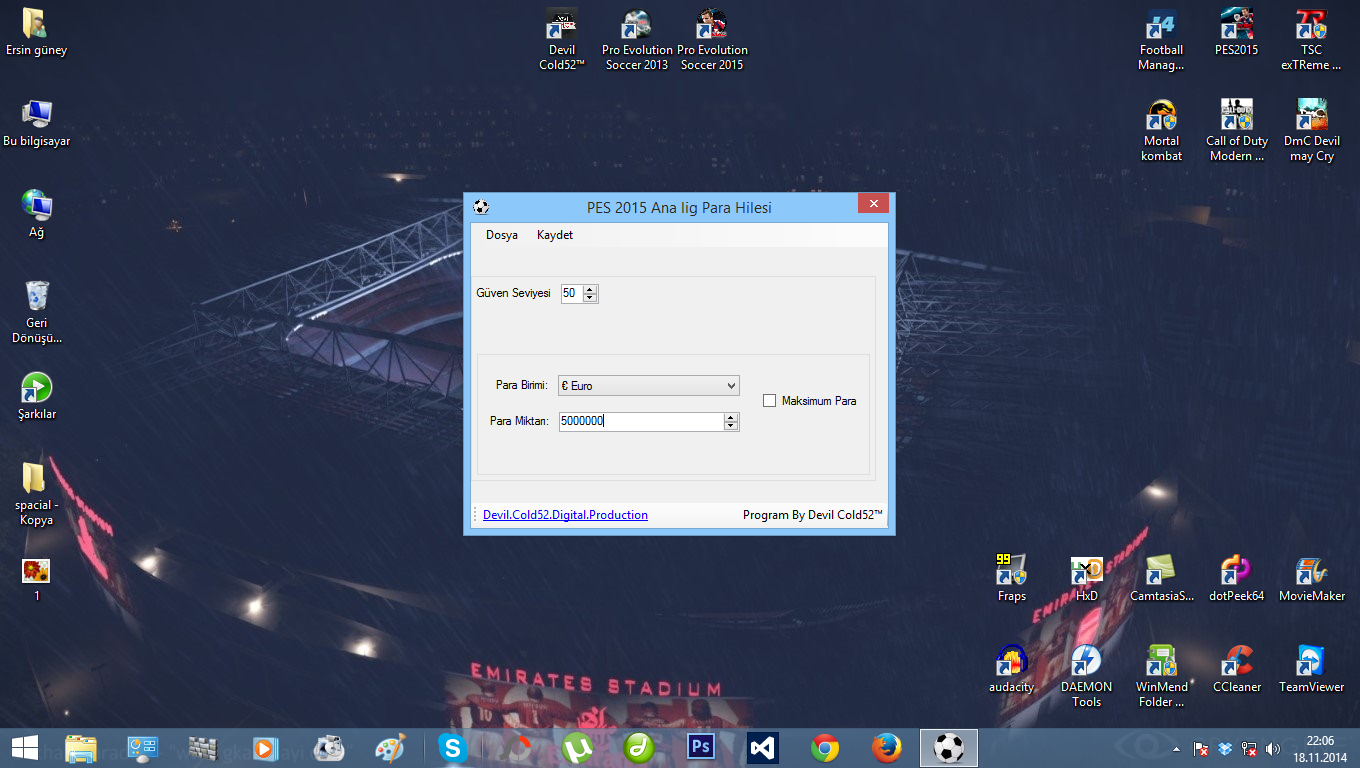
Task: Open Visual Studio from the taskbar
Action: point(763,748)
